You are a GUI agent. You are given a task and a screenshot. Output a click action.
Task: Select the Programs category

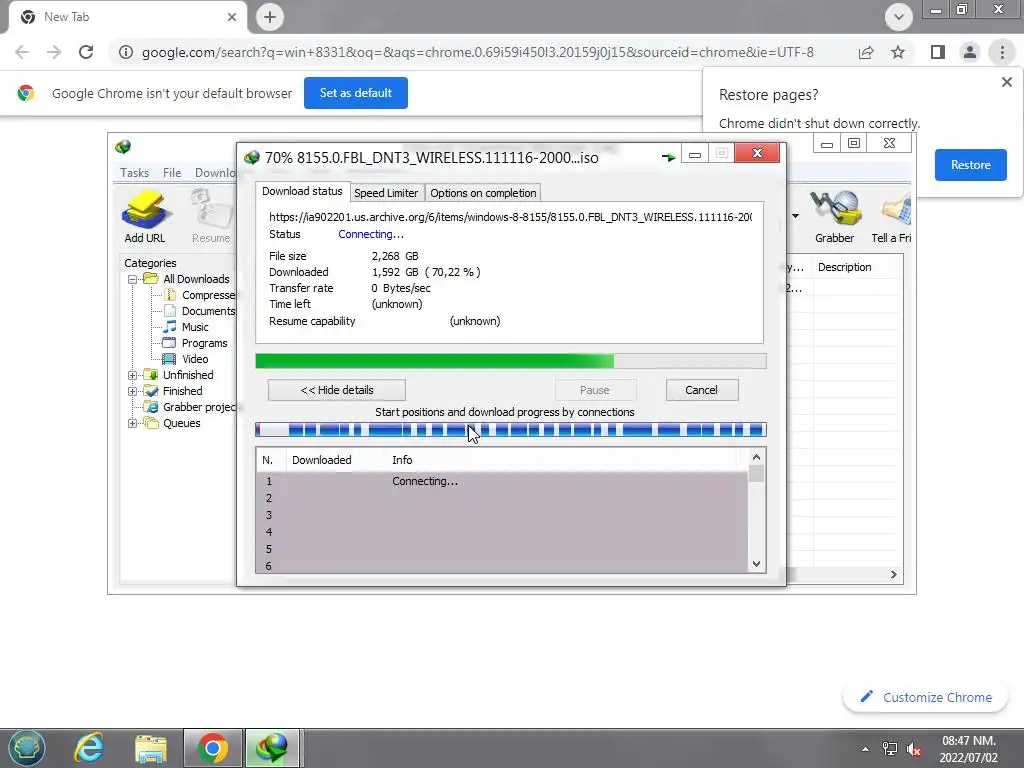(x=195, y=343)
